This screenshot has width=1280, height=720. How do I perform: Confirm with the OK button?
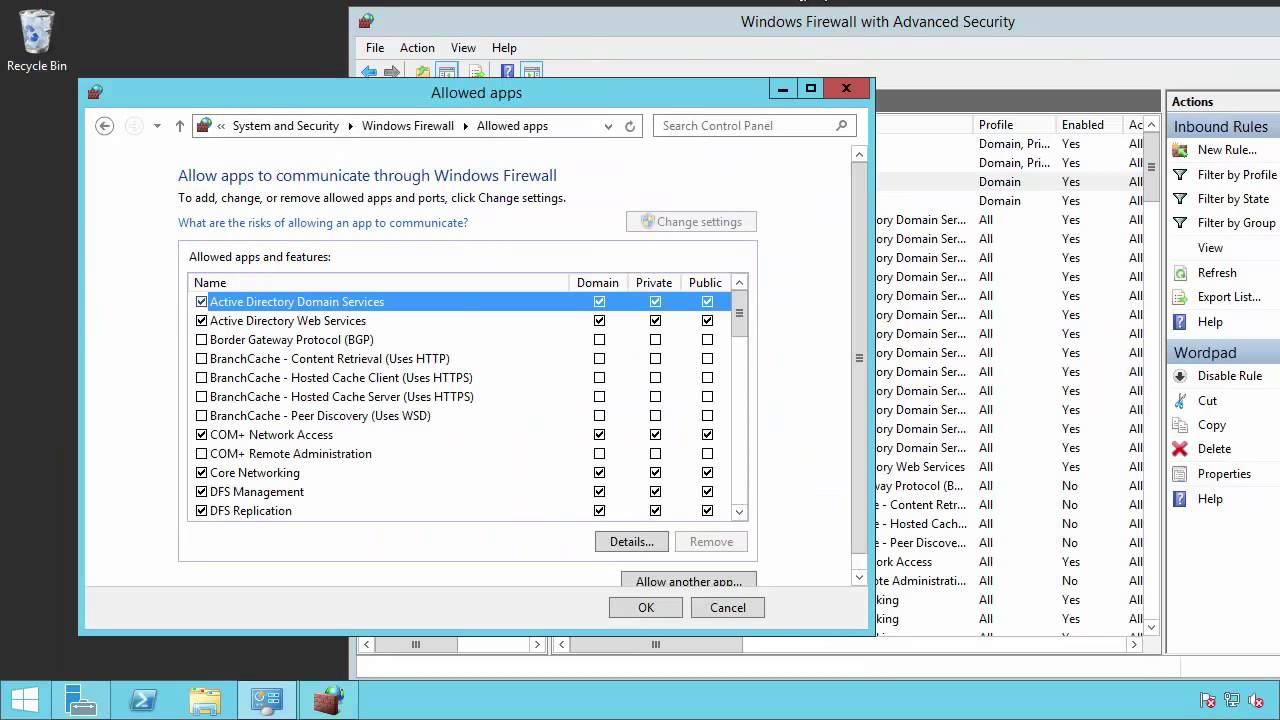[646, 608]
